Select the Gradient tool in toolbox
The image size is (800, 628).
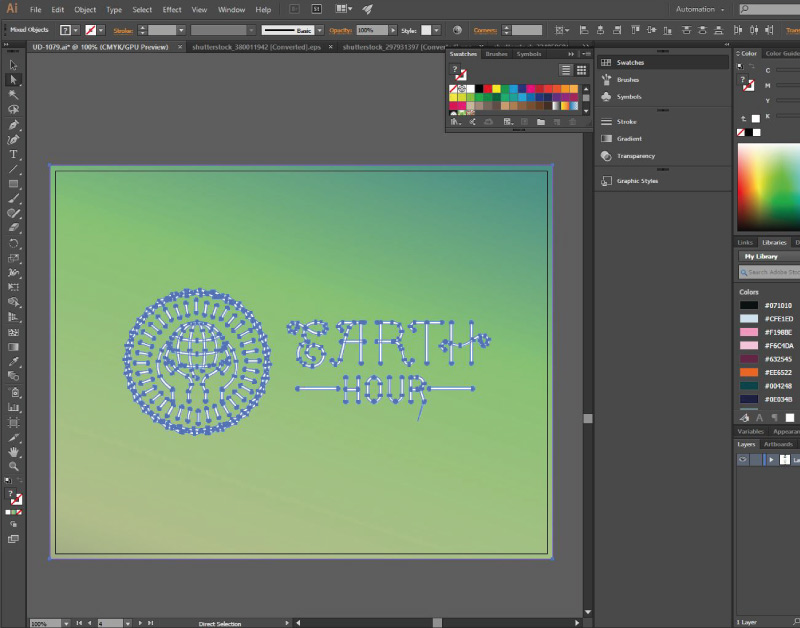pyautogui.click(x=13, y=347)
